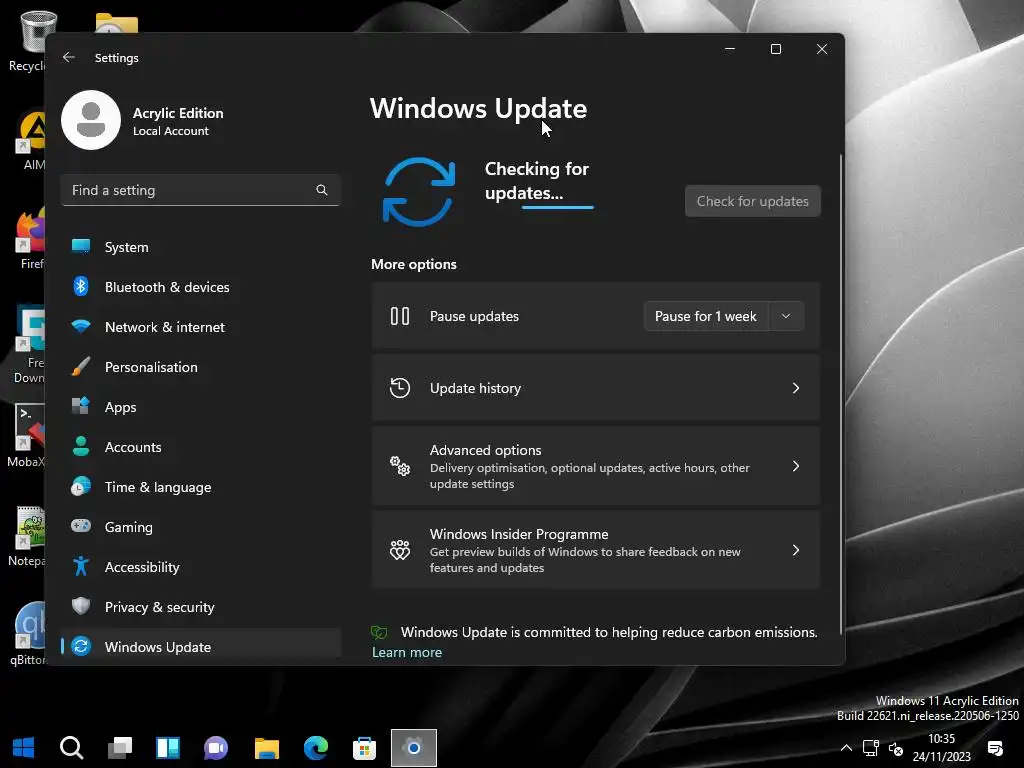The height and width of the screenshot is (768, 1024).
Task: Select System in the settings sidebar
Action: pyautogui.click(x=200, y=247)
